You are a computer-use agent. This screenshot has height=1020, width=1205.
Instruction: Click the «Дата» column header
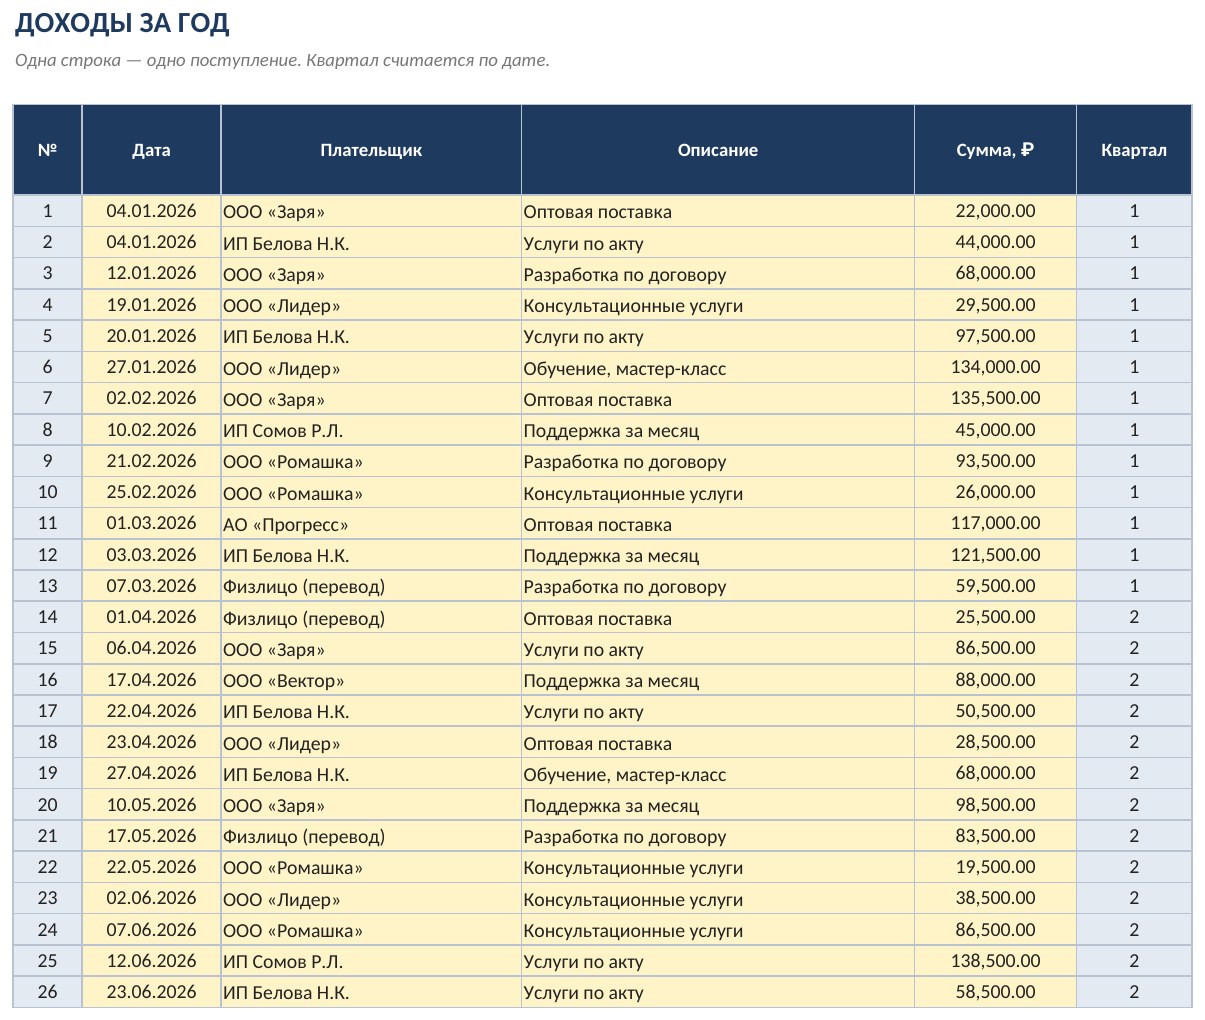point(151,150)
